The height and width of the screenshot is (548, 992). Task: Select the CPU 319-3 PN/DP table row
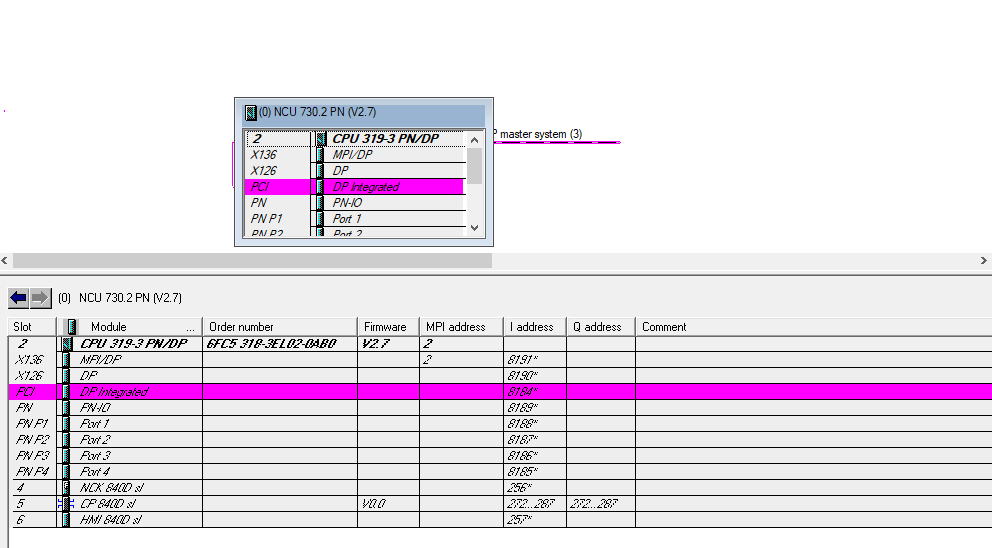pyautogui.click(x=500, y=344)
